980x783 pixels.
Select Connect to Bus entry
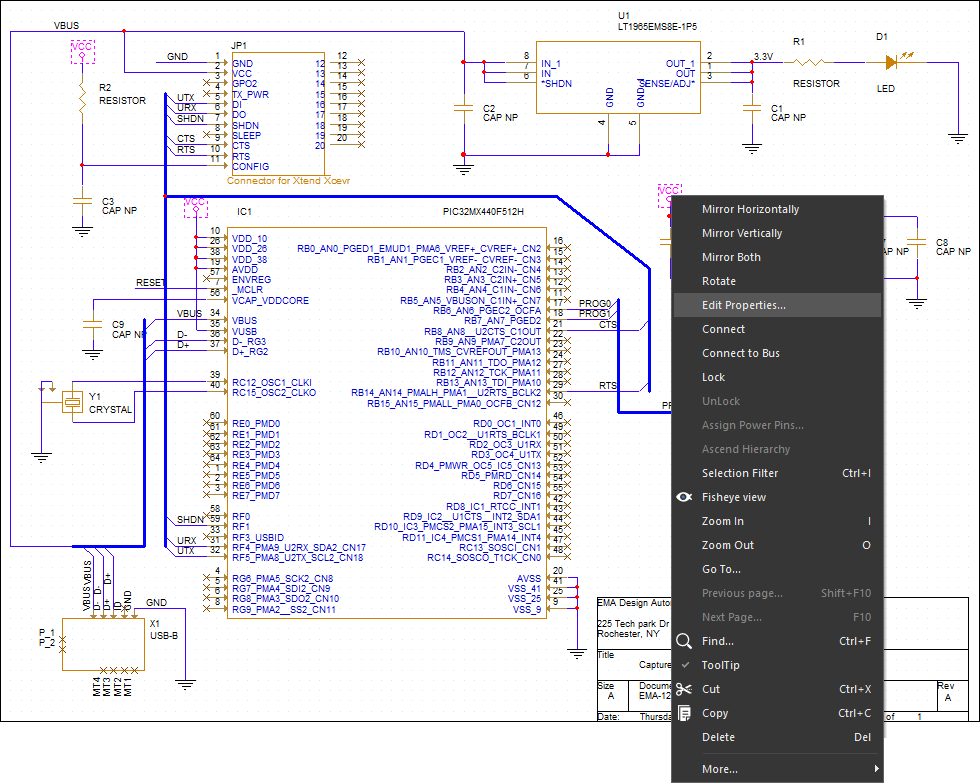(777, 353)
